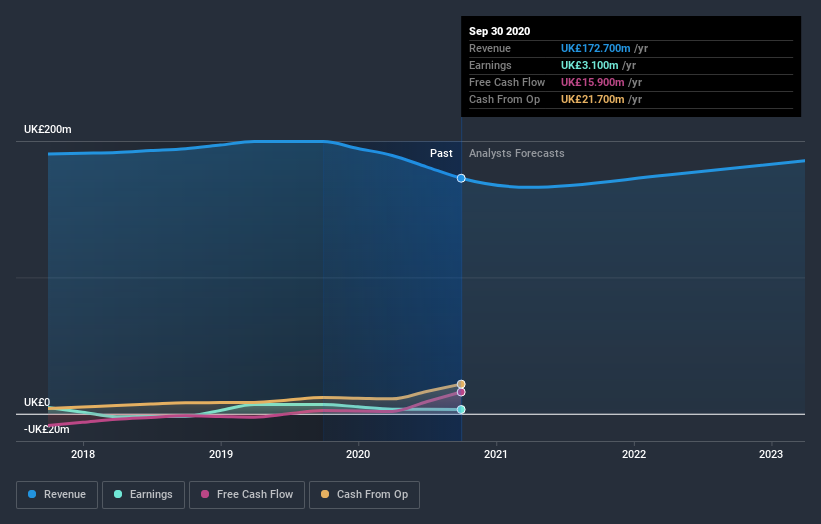
Task: Click the UK£172.700m revenue value
Action: point(595,48)
